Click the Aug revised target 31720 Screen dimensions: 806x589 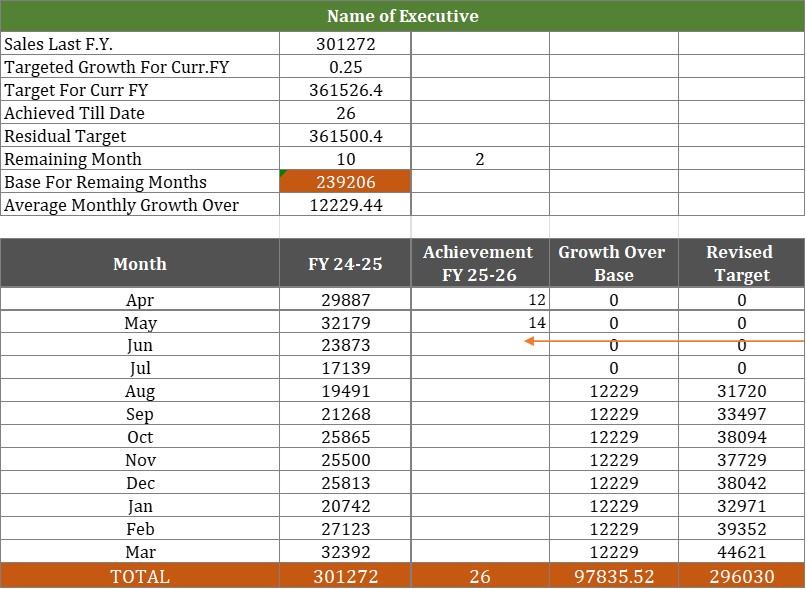(x=741, y=392)
